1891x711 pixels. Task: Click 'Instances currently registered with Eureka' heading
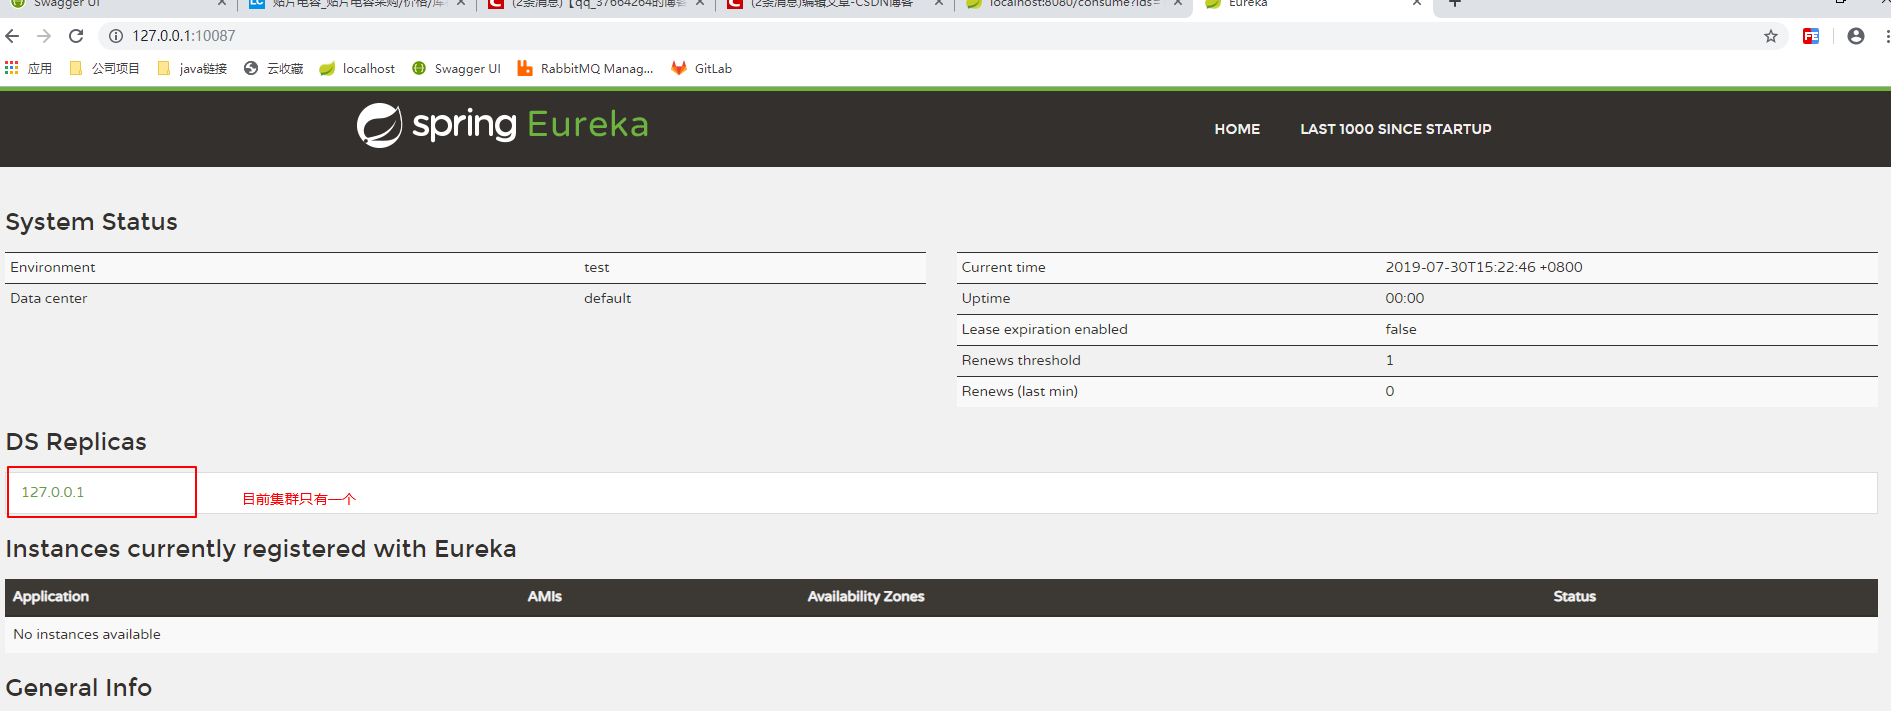[261, 549]
